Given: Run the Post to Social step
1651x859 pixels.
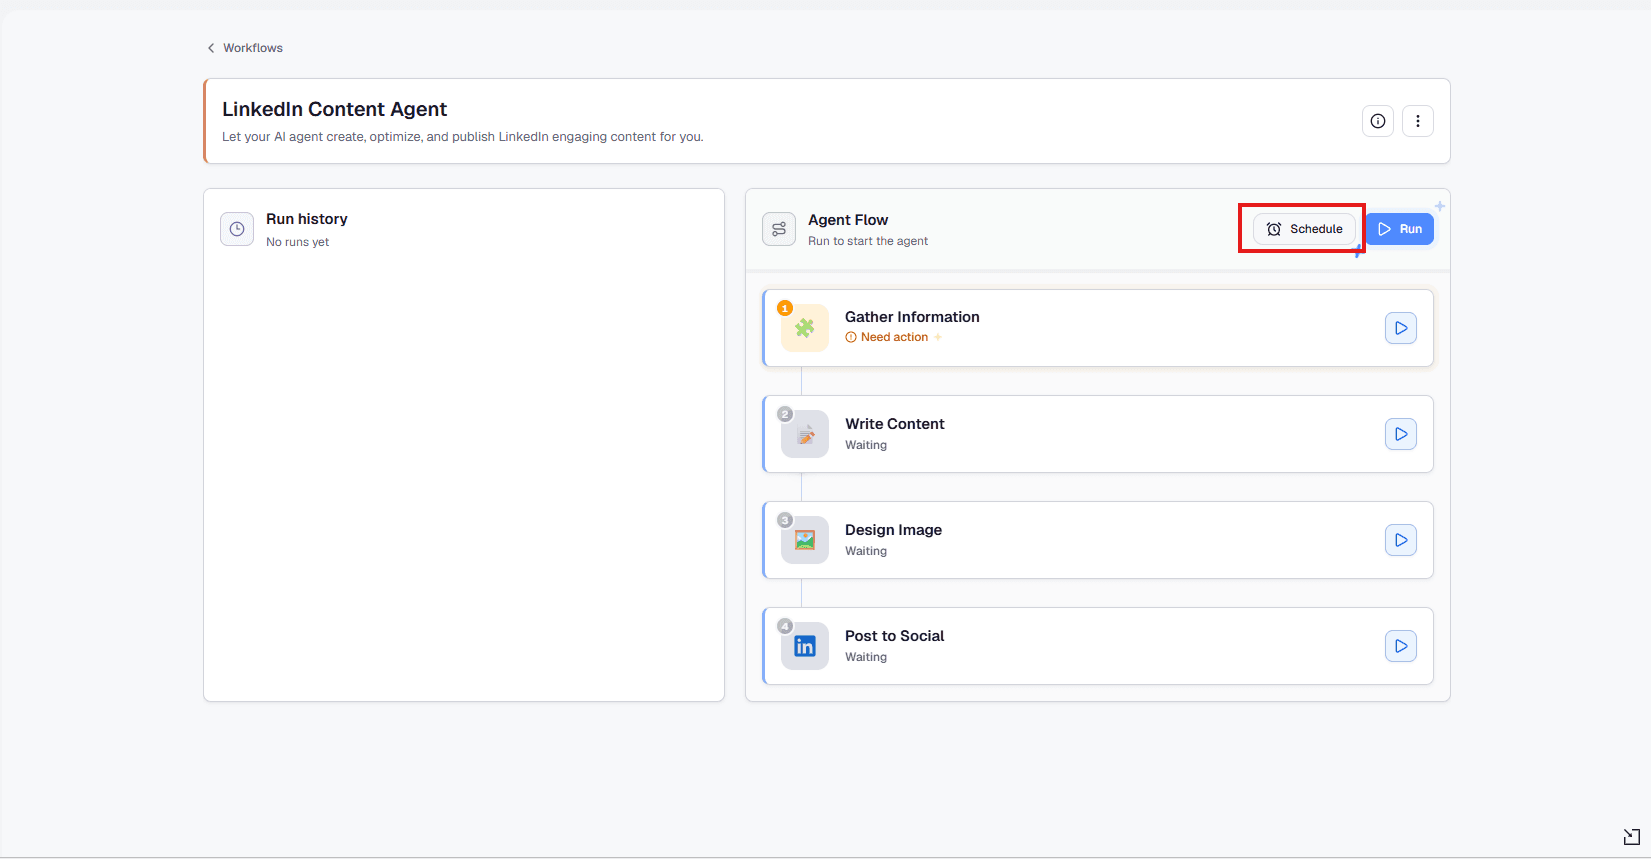Looking at the screenshot, I should coord(1401,646).
